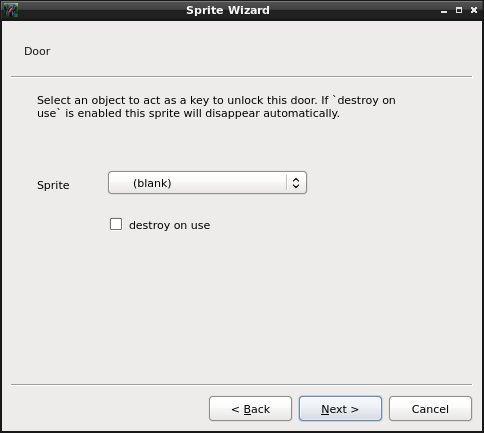Click the Sprite field label
The height and width of the screenshot is (433, 484).
pos(53,185)
